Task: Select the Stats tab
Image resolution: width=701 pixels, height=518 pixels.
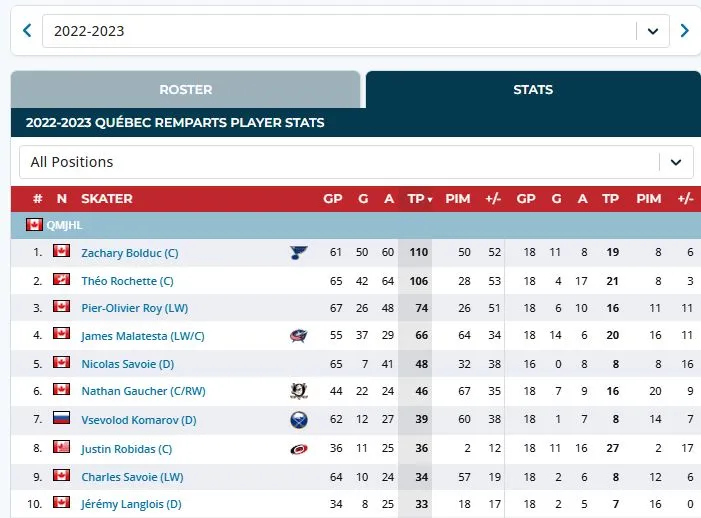Action: [532, 90]
